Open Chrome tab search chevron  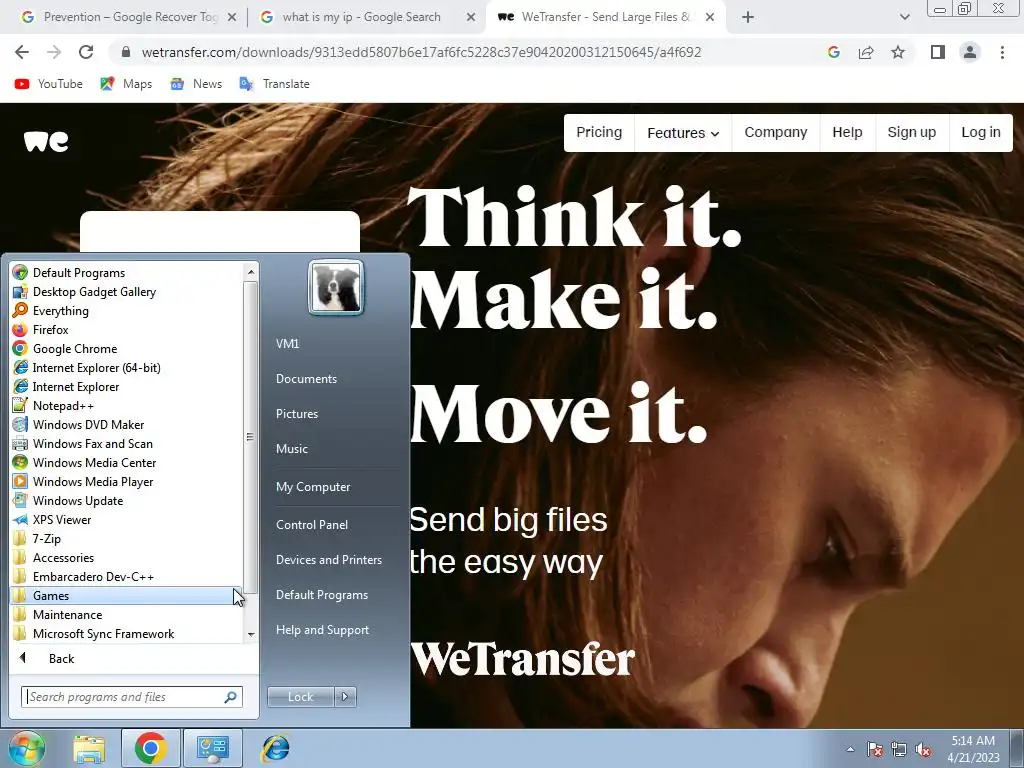904,17
